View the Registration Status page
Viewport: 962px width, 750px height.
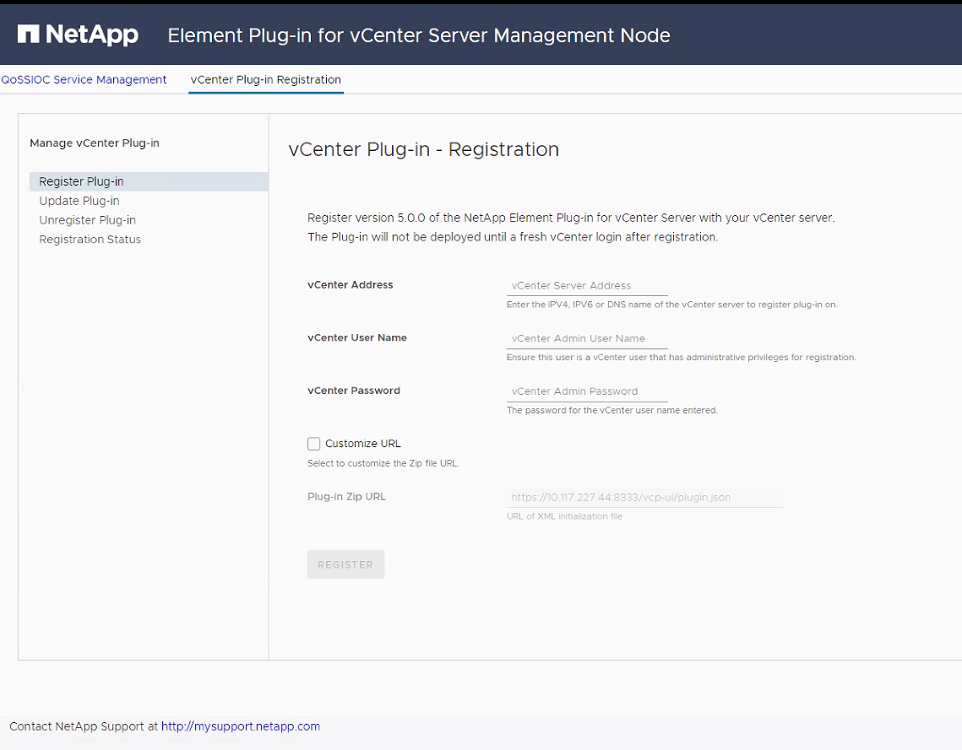(x=90, y=239)
